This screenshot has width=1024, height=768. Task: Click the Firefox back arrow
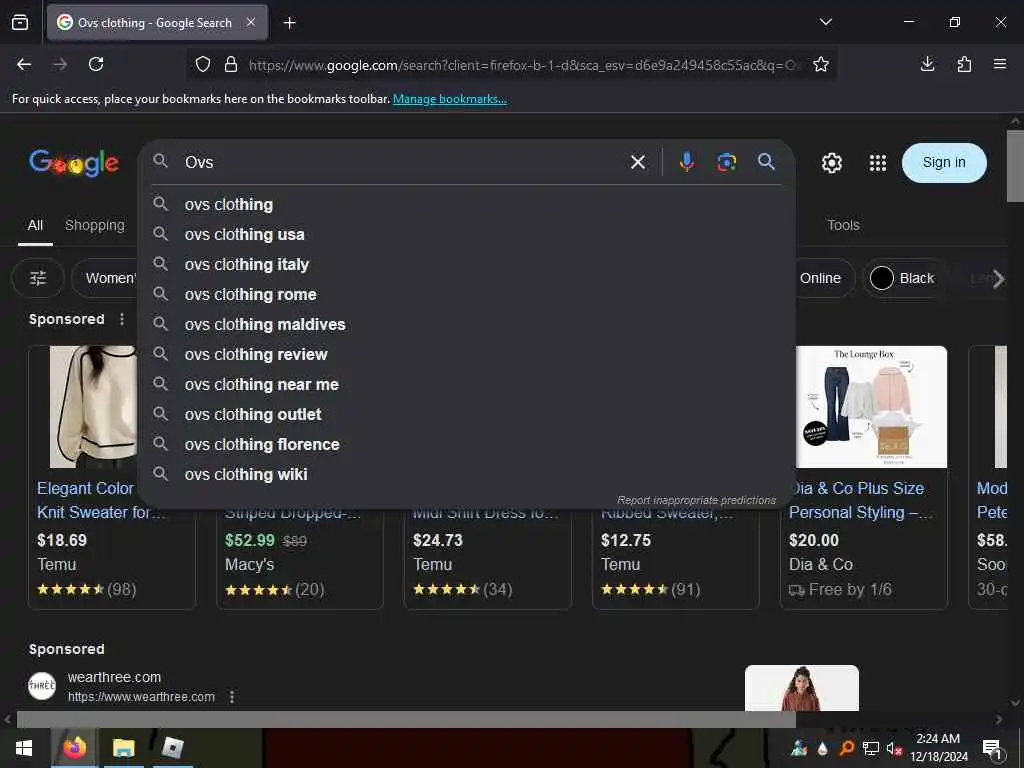click(x=24, y=64)
